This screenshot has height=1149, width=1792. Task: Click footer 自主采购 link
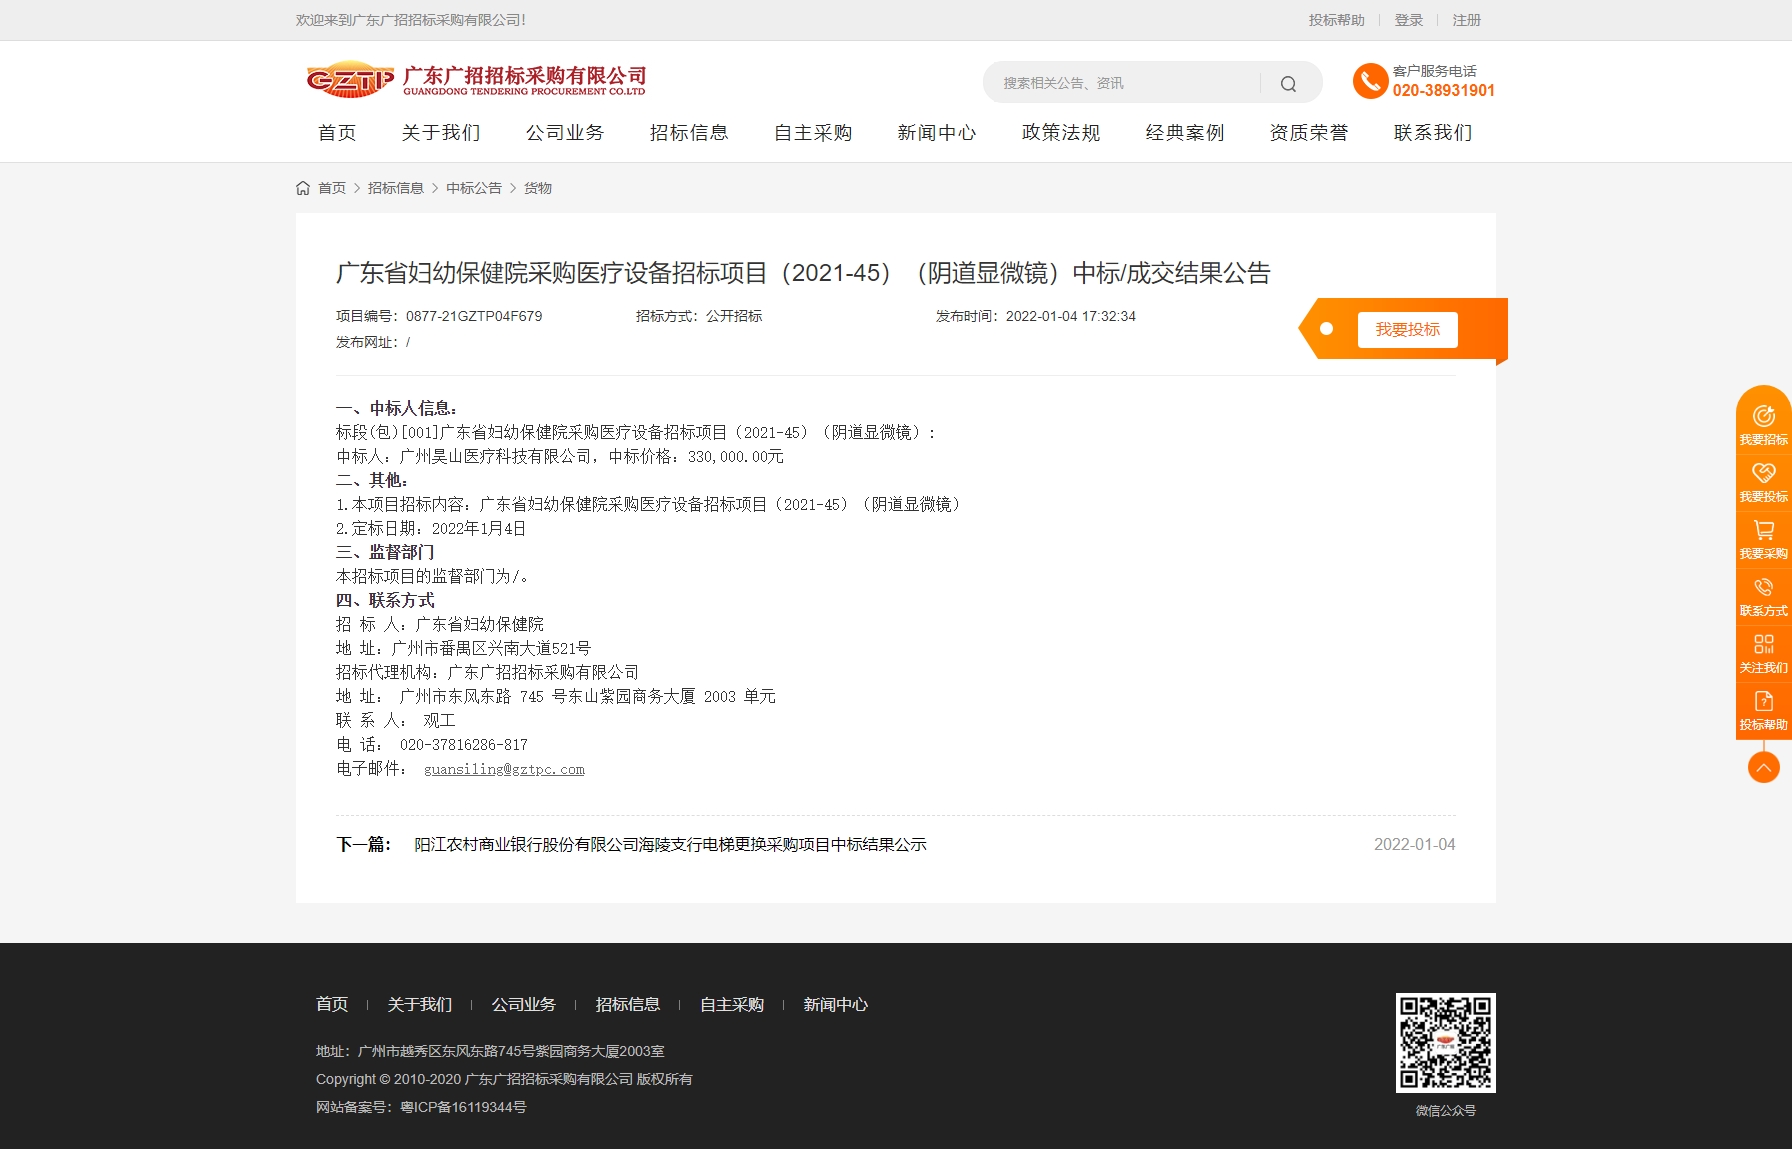(732, 1005)
